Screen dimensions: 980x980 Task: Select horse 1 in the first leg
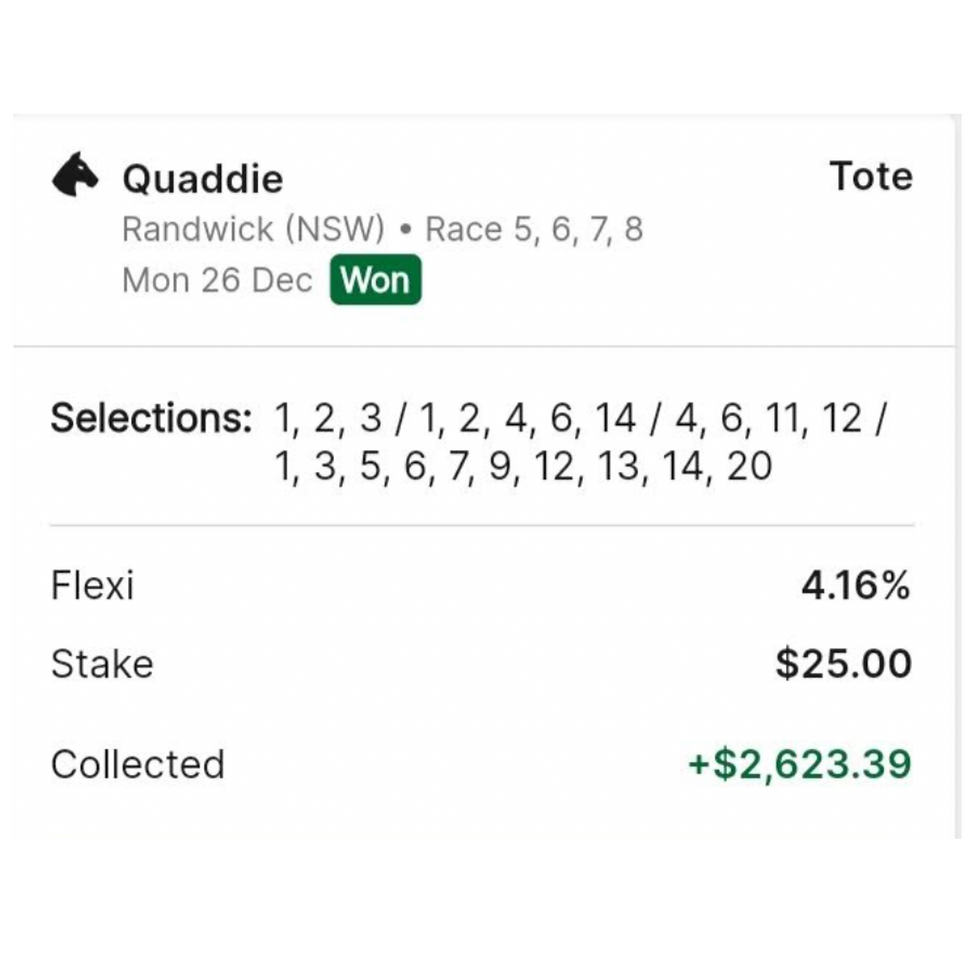click(x=288, y=418)
